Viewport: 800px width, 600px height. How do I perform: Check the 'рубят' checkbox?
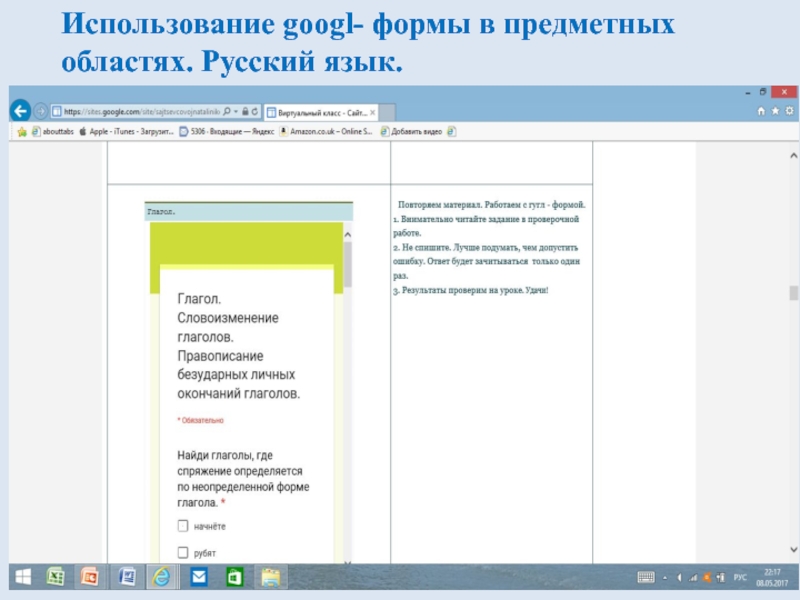coord(183,552)
